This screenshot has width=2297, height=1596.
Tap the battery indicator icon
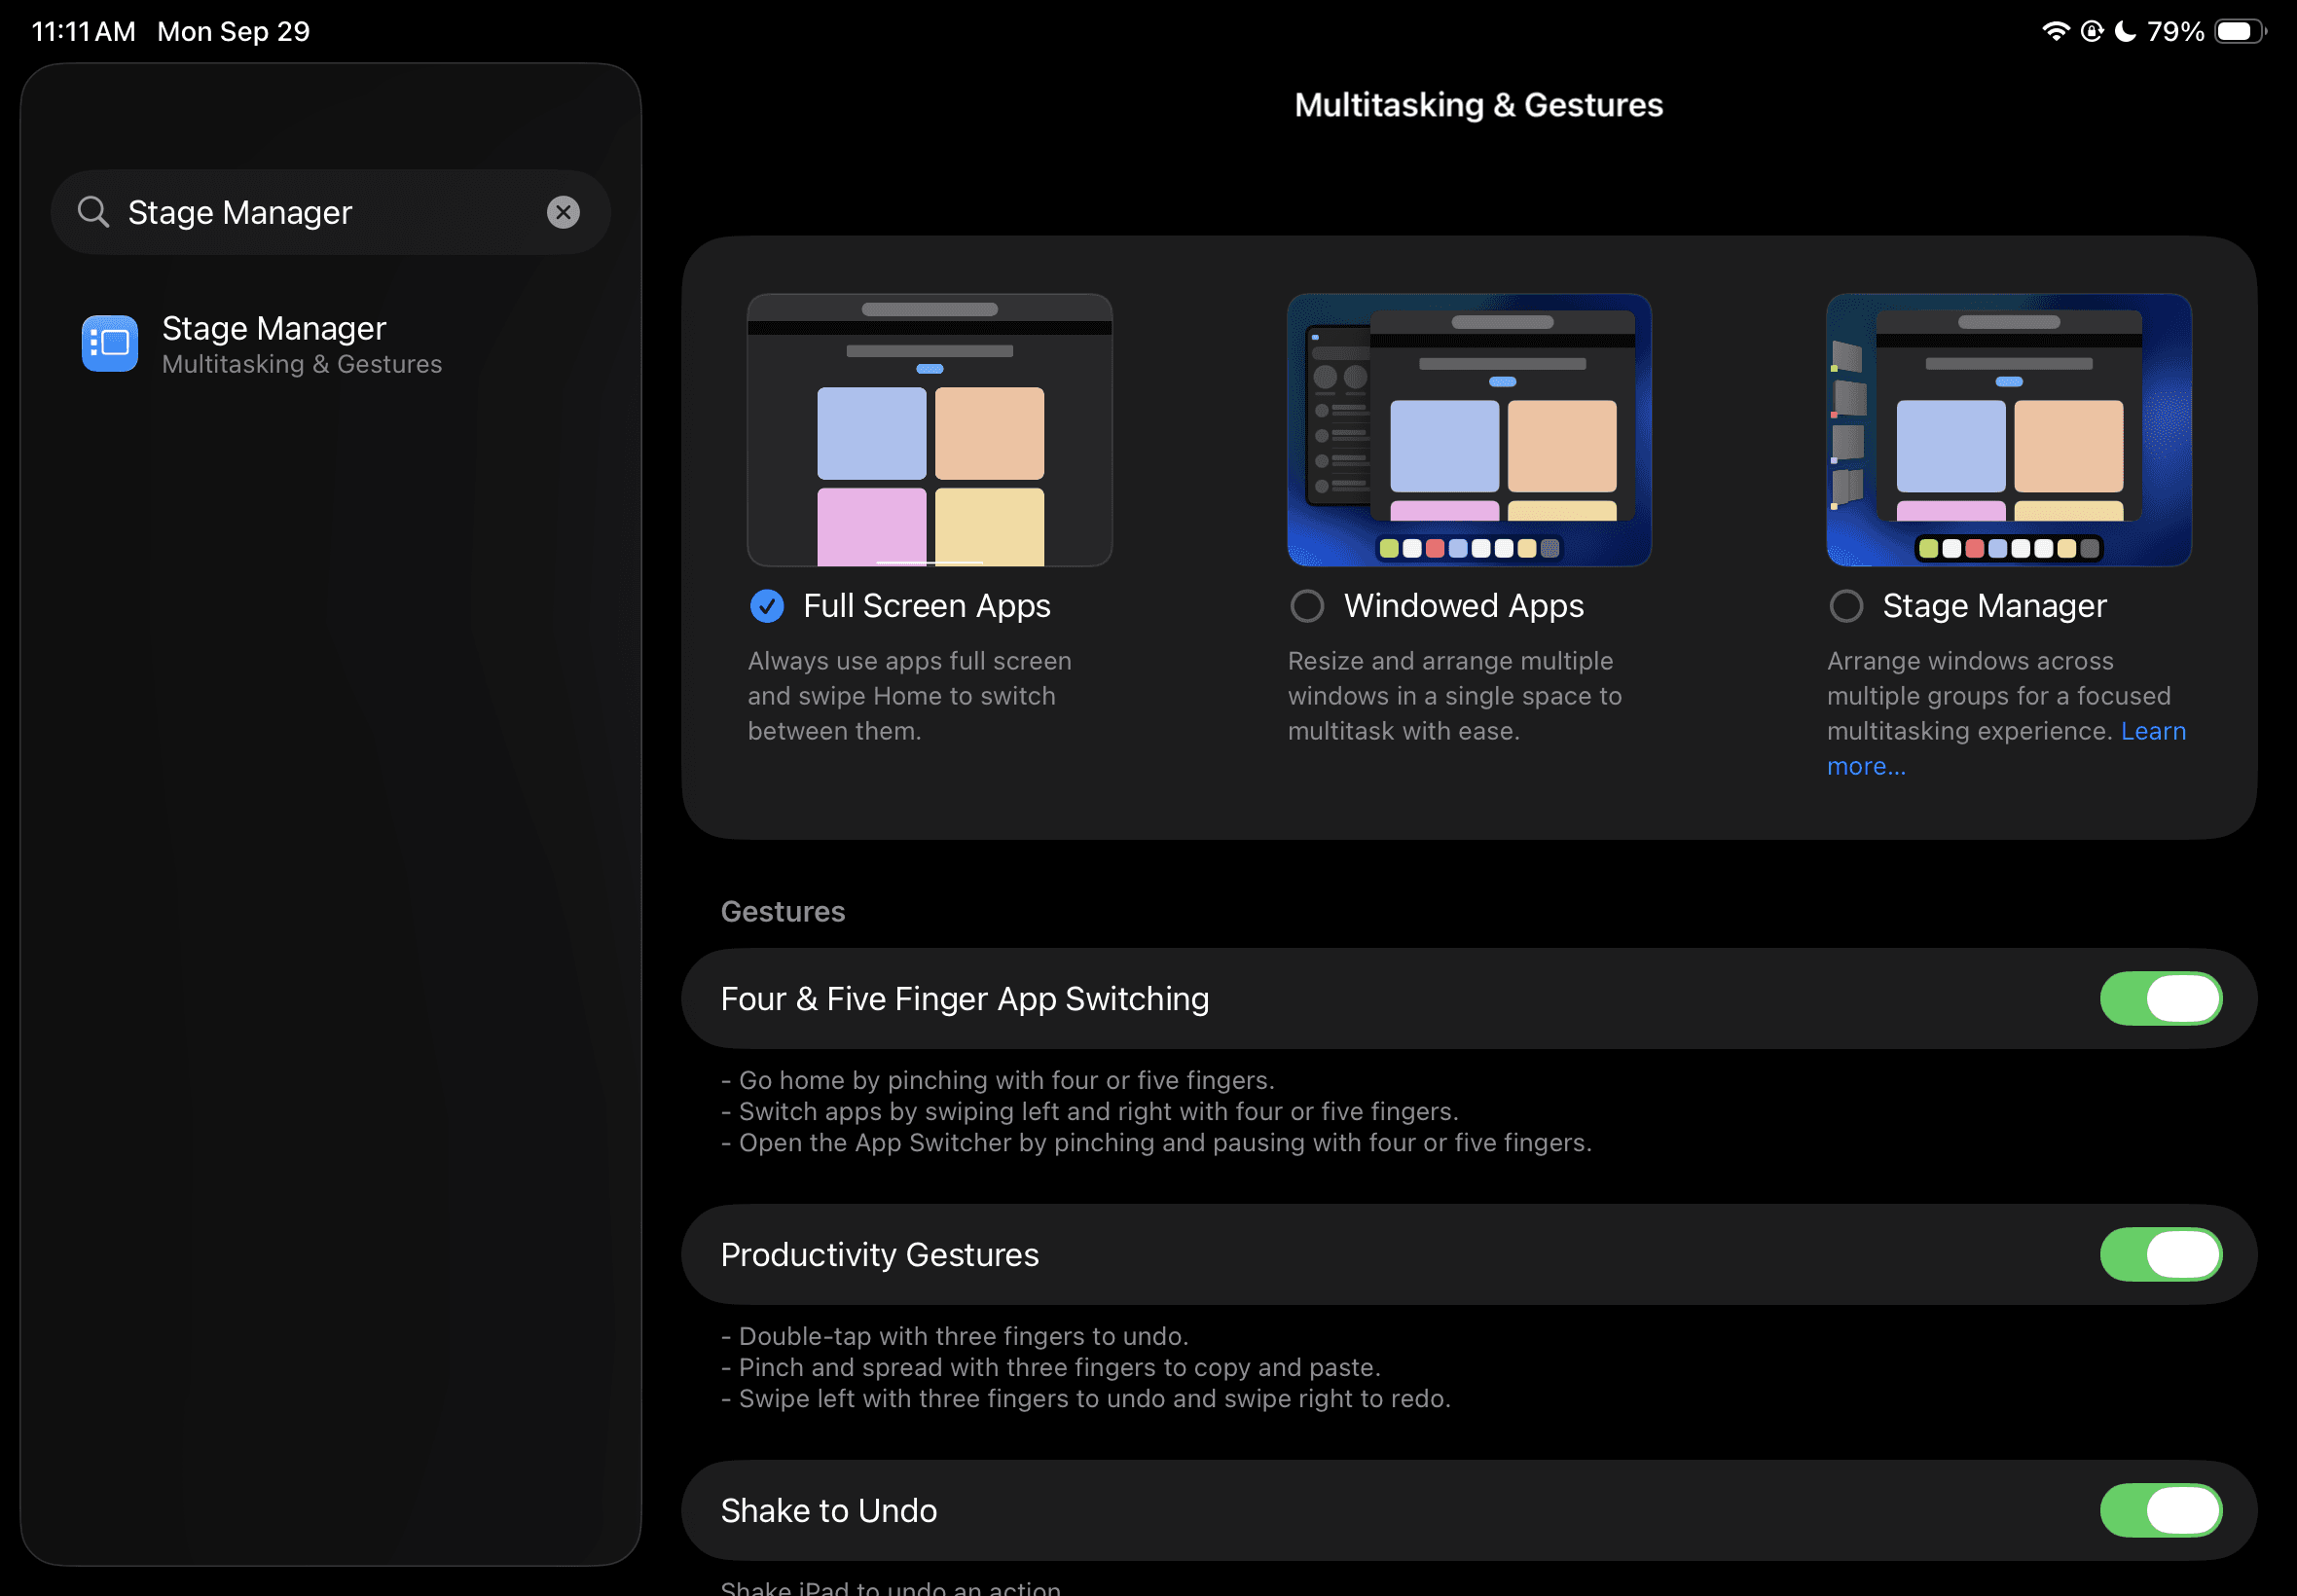pos(2240,31)
